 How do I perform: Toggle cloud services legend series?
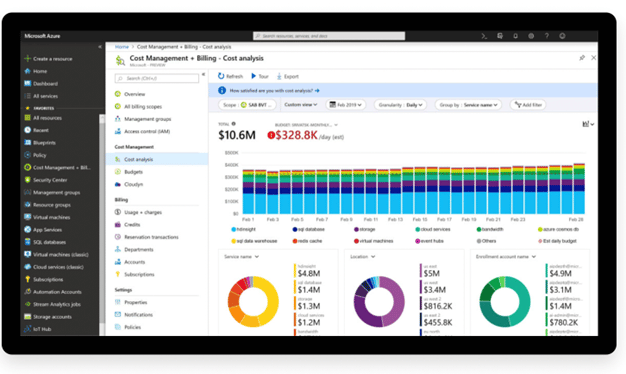click(433, 229)
